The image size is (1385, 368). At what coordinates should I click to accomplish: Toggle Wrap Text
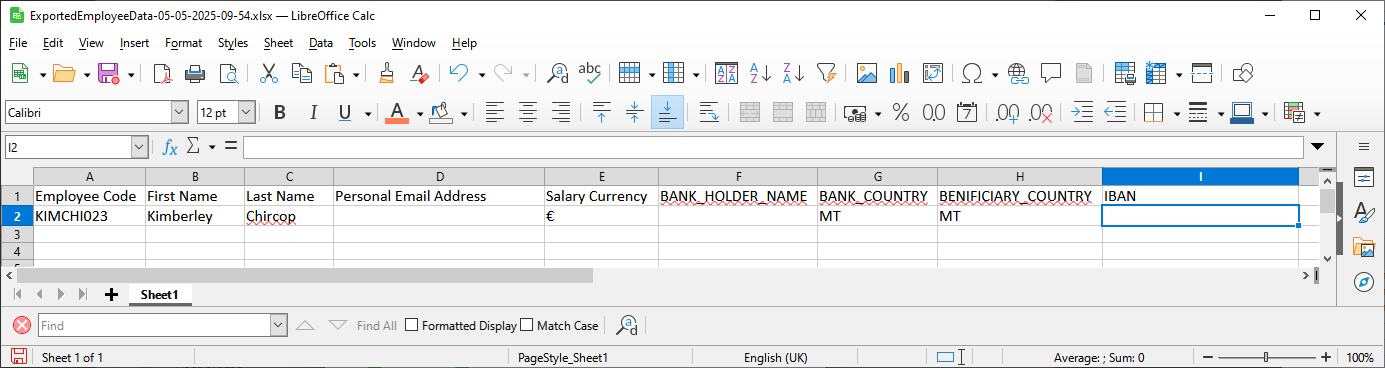tap(710, 112)
